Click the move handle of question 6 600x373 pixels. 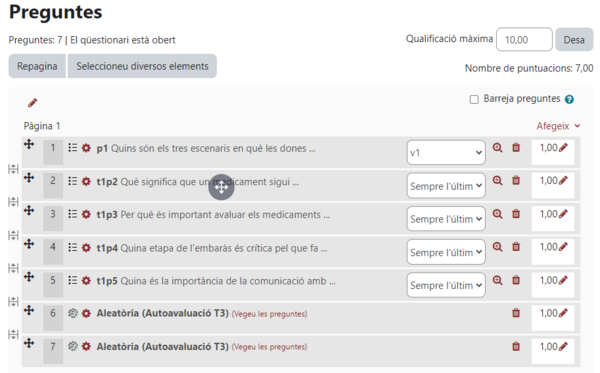click(x=29, y=310)
